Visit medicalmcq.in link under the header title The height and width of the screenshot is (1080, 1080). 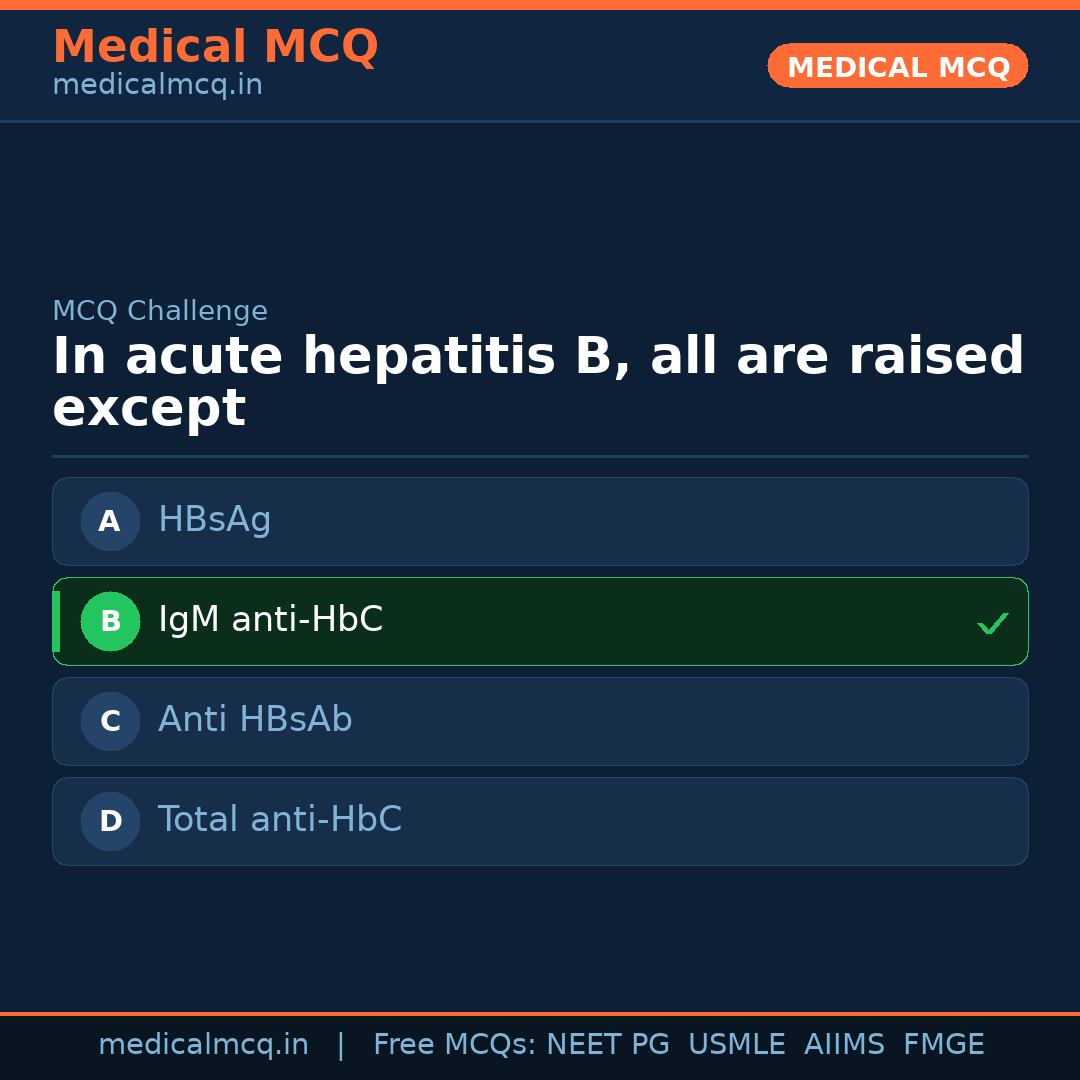[157, 86]
